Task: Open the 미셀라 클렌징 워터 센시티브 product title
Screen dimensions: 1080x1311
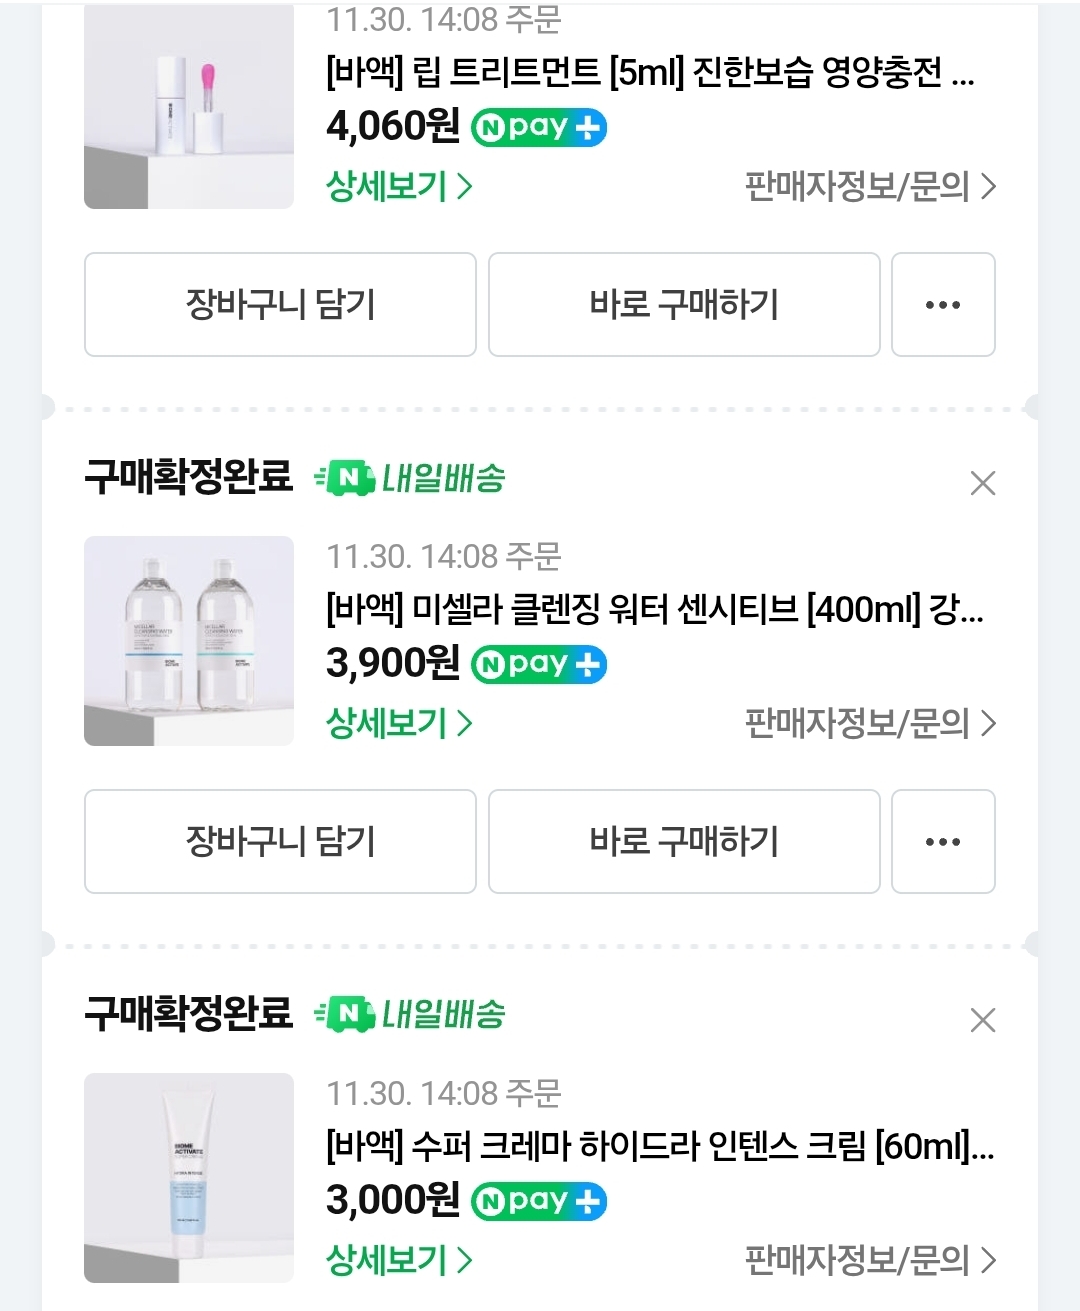Action: [x=654, y=608]
